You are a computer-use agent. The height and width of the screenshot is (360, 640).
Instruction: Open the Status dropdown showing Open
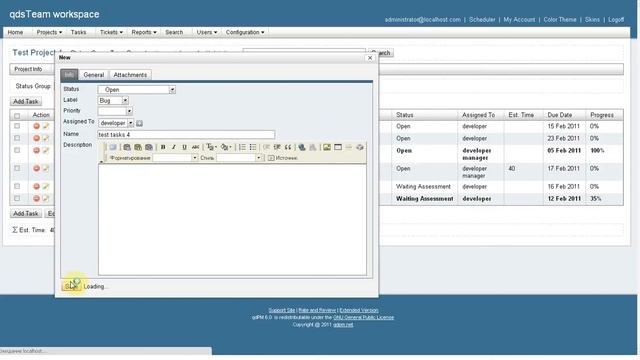pyautogui.click(x=137, y=89)
